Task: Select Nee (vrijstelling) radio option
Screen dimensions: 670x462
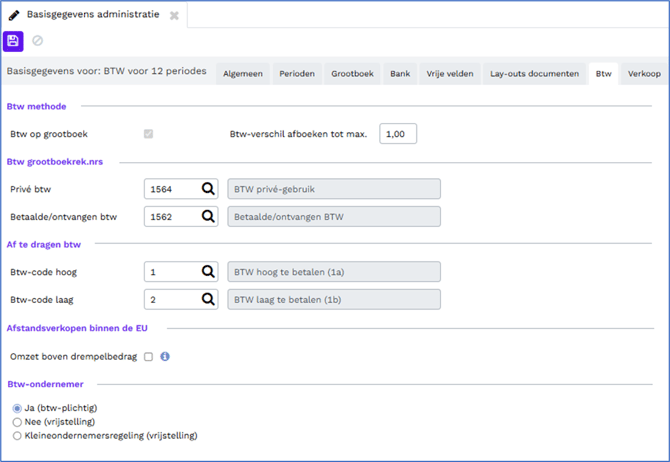Action: point(17,422)
